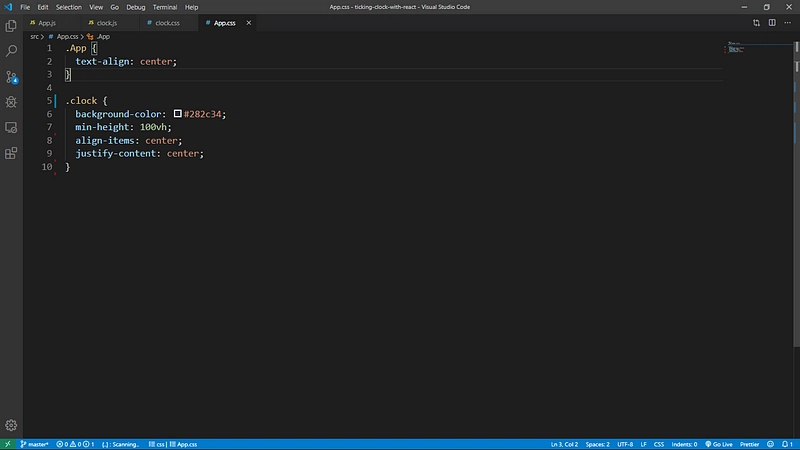Image resolution: width=800 pixels, height=450 pixels.
Task: Place cursor on text-align: center line
Action: point(126,61)
